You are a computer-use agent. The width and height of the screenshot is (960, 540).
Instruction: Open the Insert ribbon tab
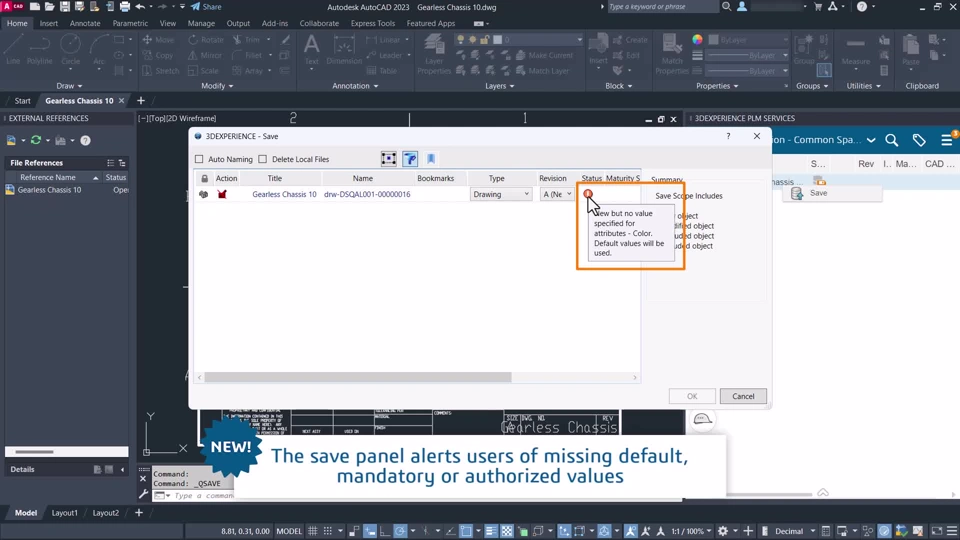[49, 23]
